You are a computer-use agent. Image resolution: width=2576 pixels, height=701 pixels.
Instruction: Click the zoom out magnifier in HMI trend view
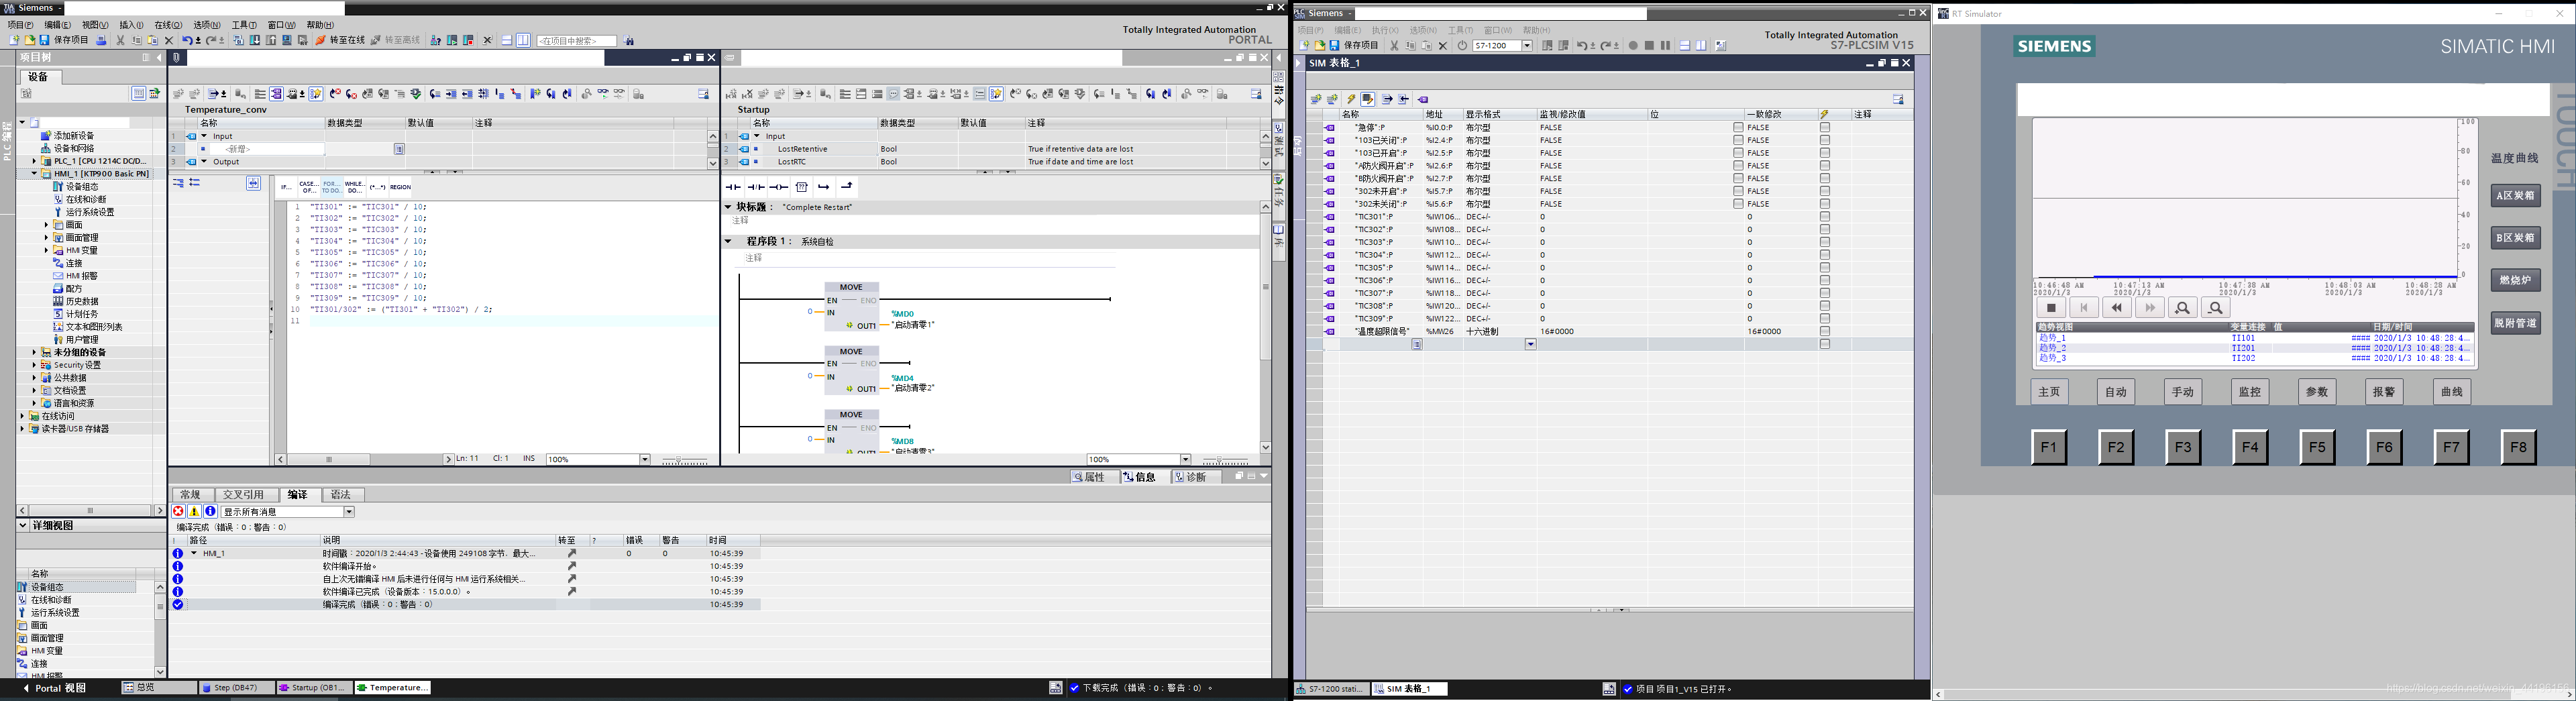click(2215, 308)
